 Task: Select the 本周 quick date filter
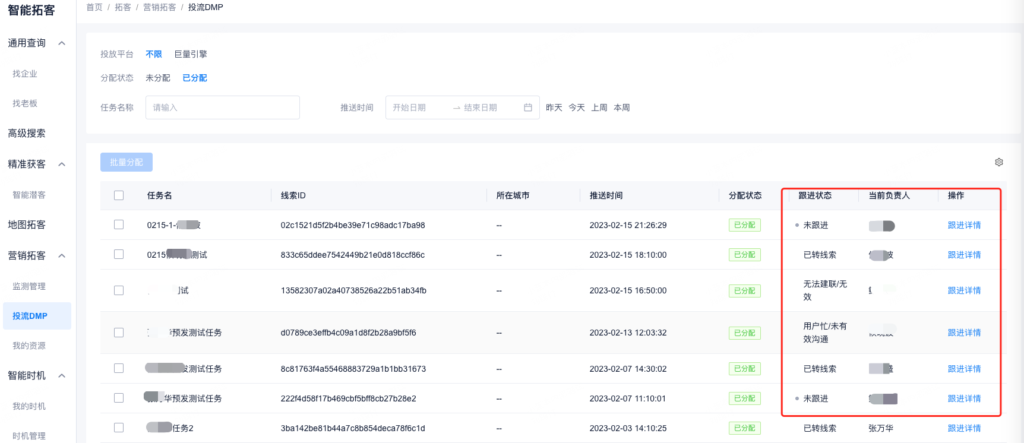(622, 107)
